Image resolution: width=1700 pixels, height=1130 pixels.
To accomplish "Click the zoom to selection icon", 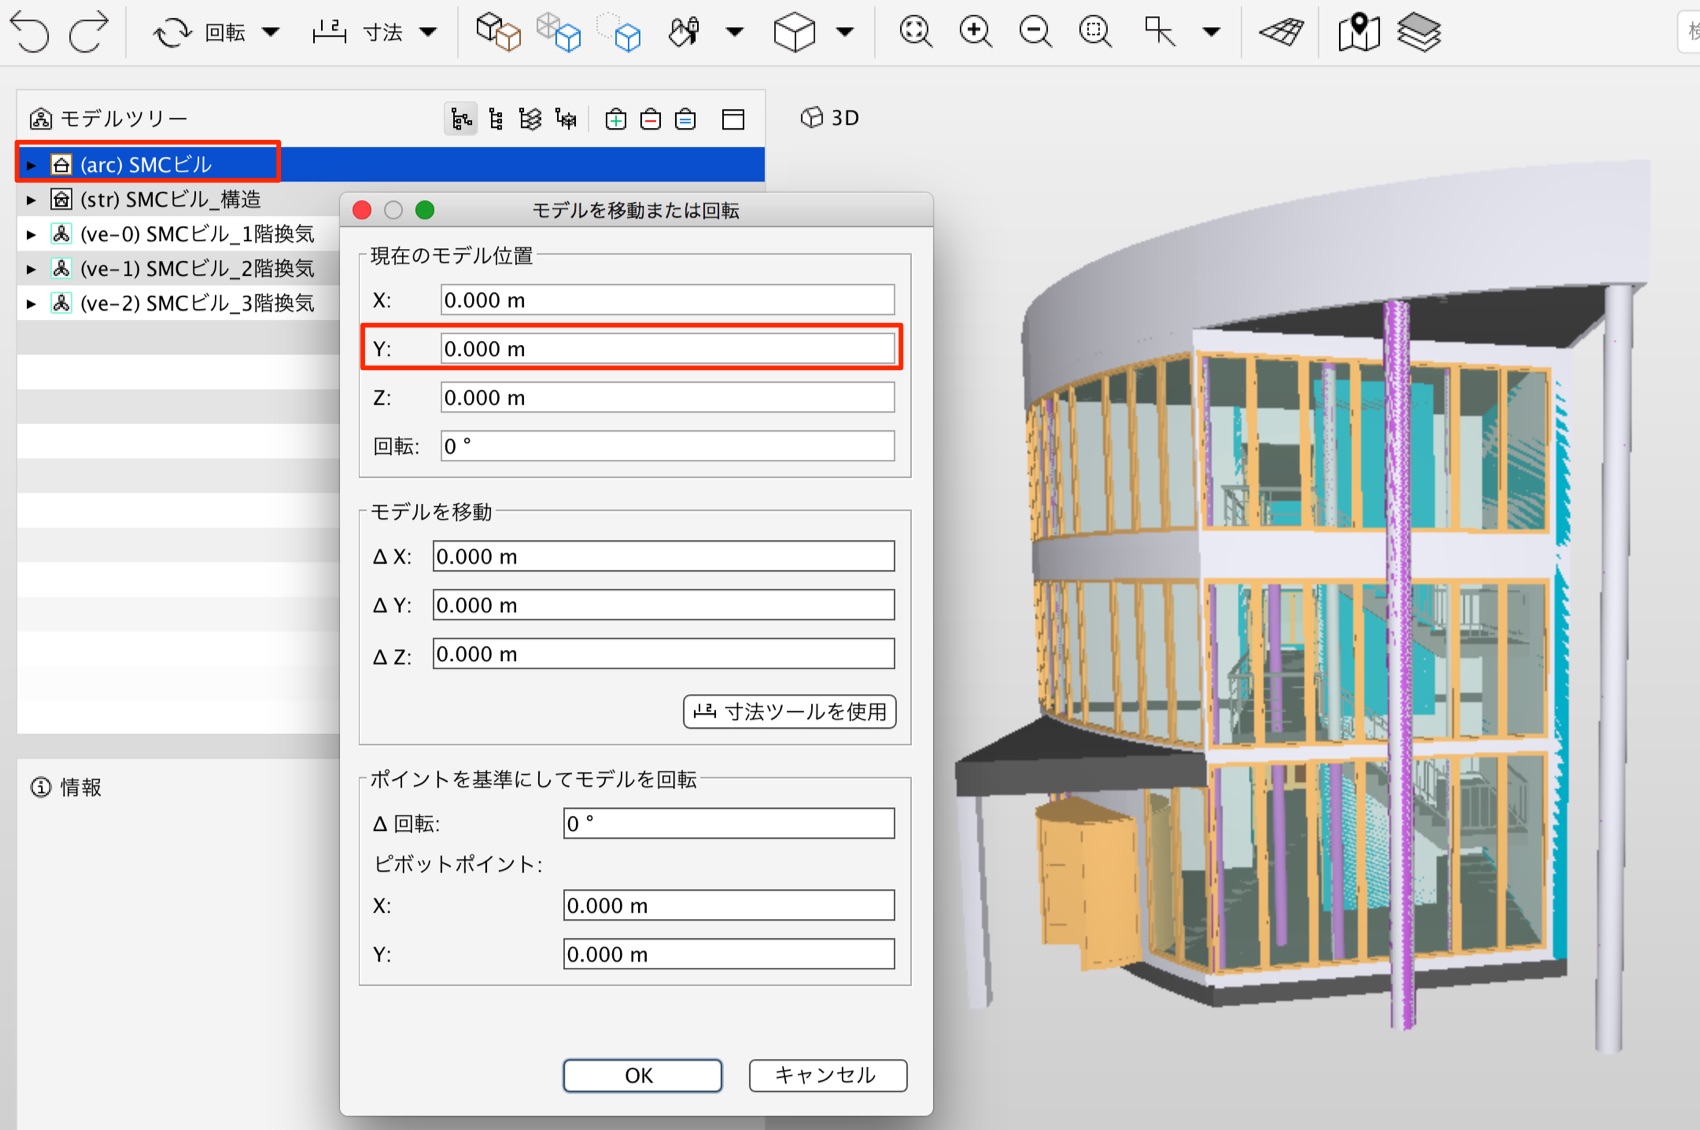I will click(1095, 32).
